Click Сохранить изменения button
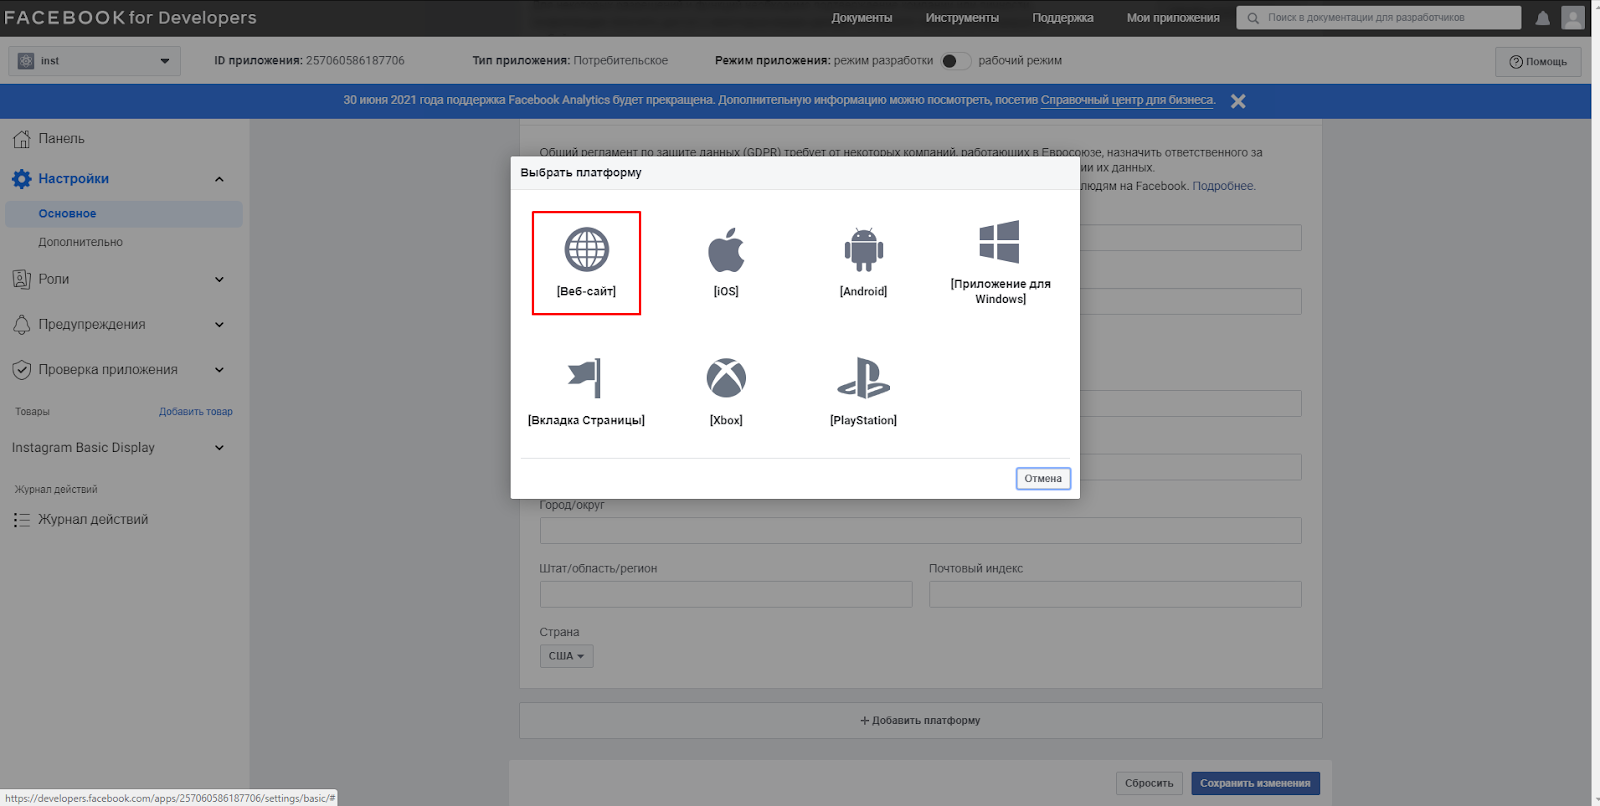The height and width of the screenshot is (806, 1600). pyautogui.click(x=1255, y=783)
